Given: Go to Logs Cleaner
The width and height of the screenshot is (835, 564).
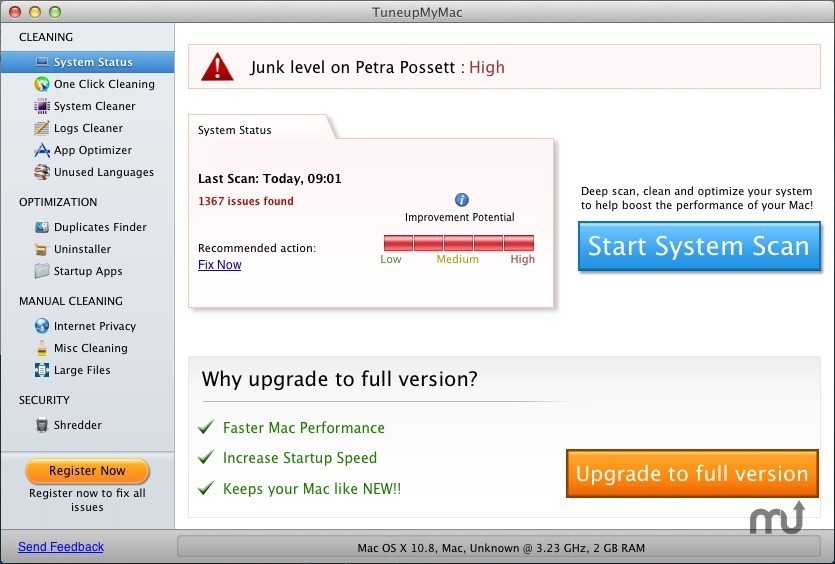Looking at the screenshot, I should 88,128.
